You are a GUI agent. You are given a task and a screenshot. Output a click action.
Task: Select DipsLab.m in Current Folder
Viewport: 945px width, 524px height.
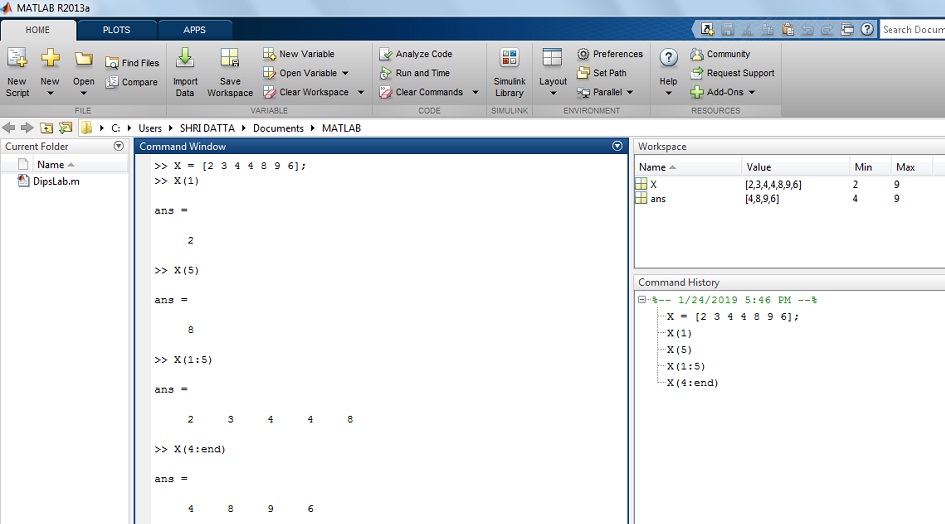click(x=56, y=181)
